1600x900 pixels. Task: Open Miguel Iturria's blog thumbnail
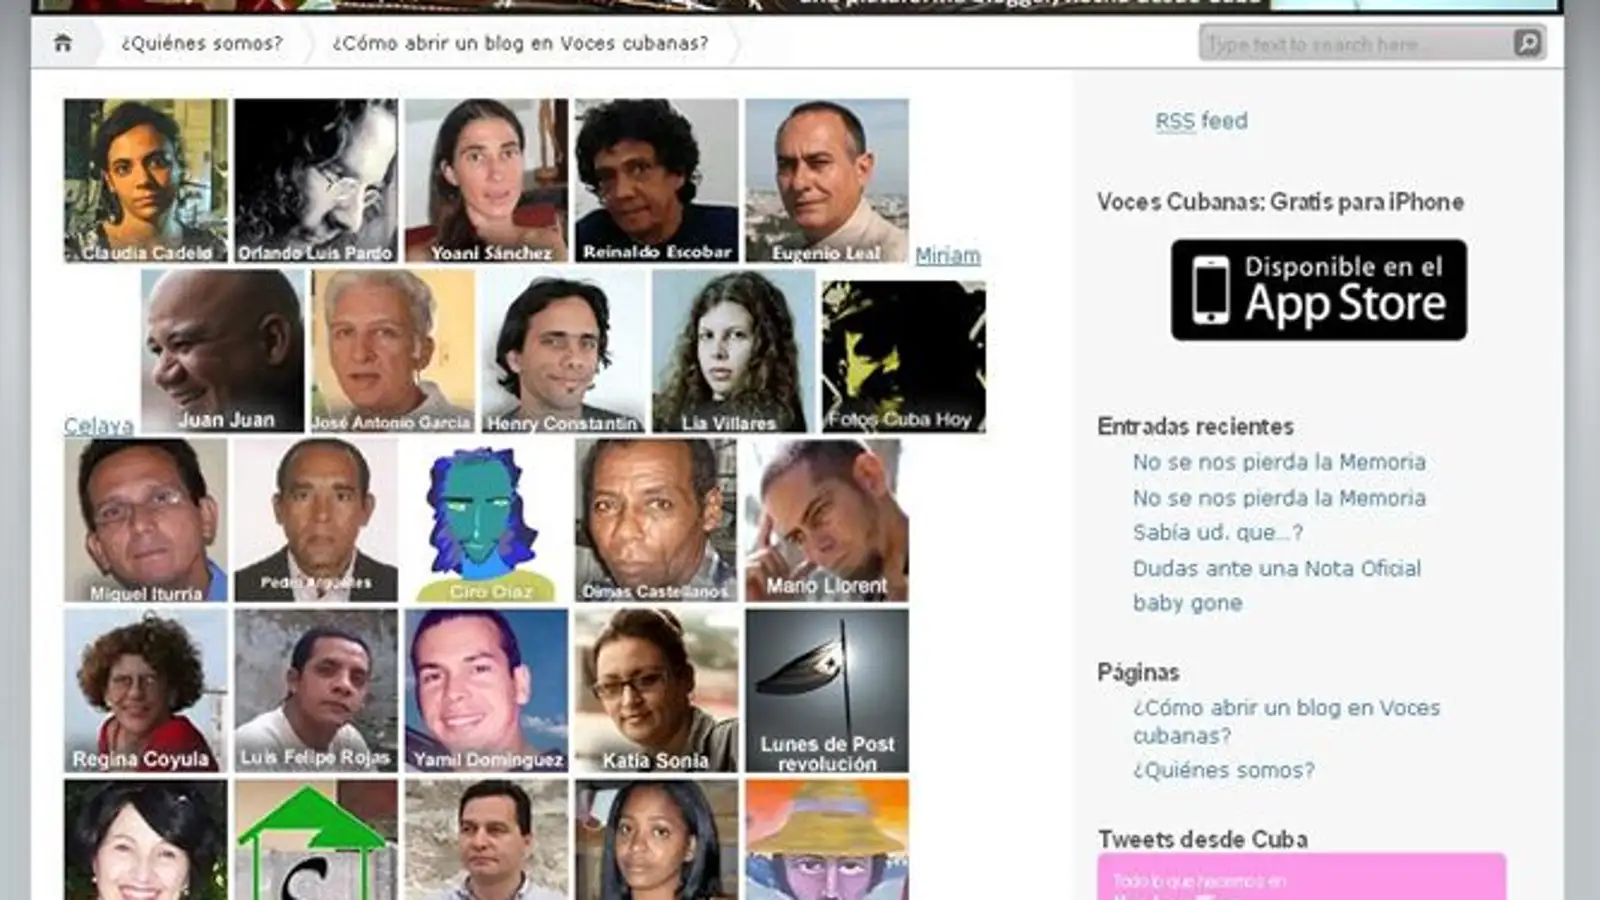(x=146, y=520)
